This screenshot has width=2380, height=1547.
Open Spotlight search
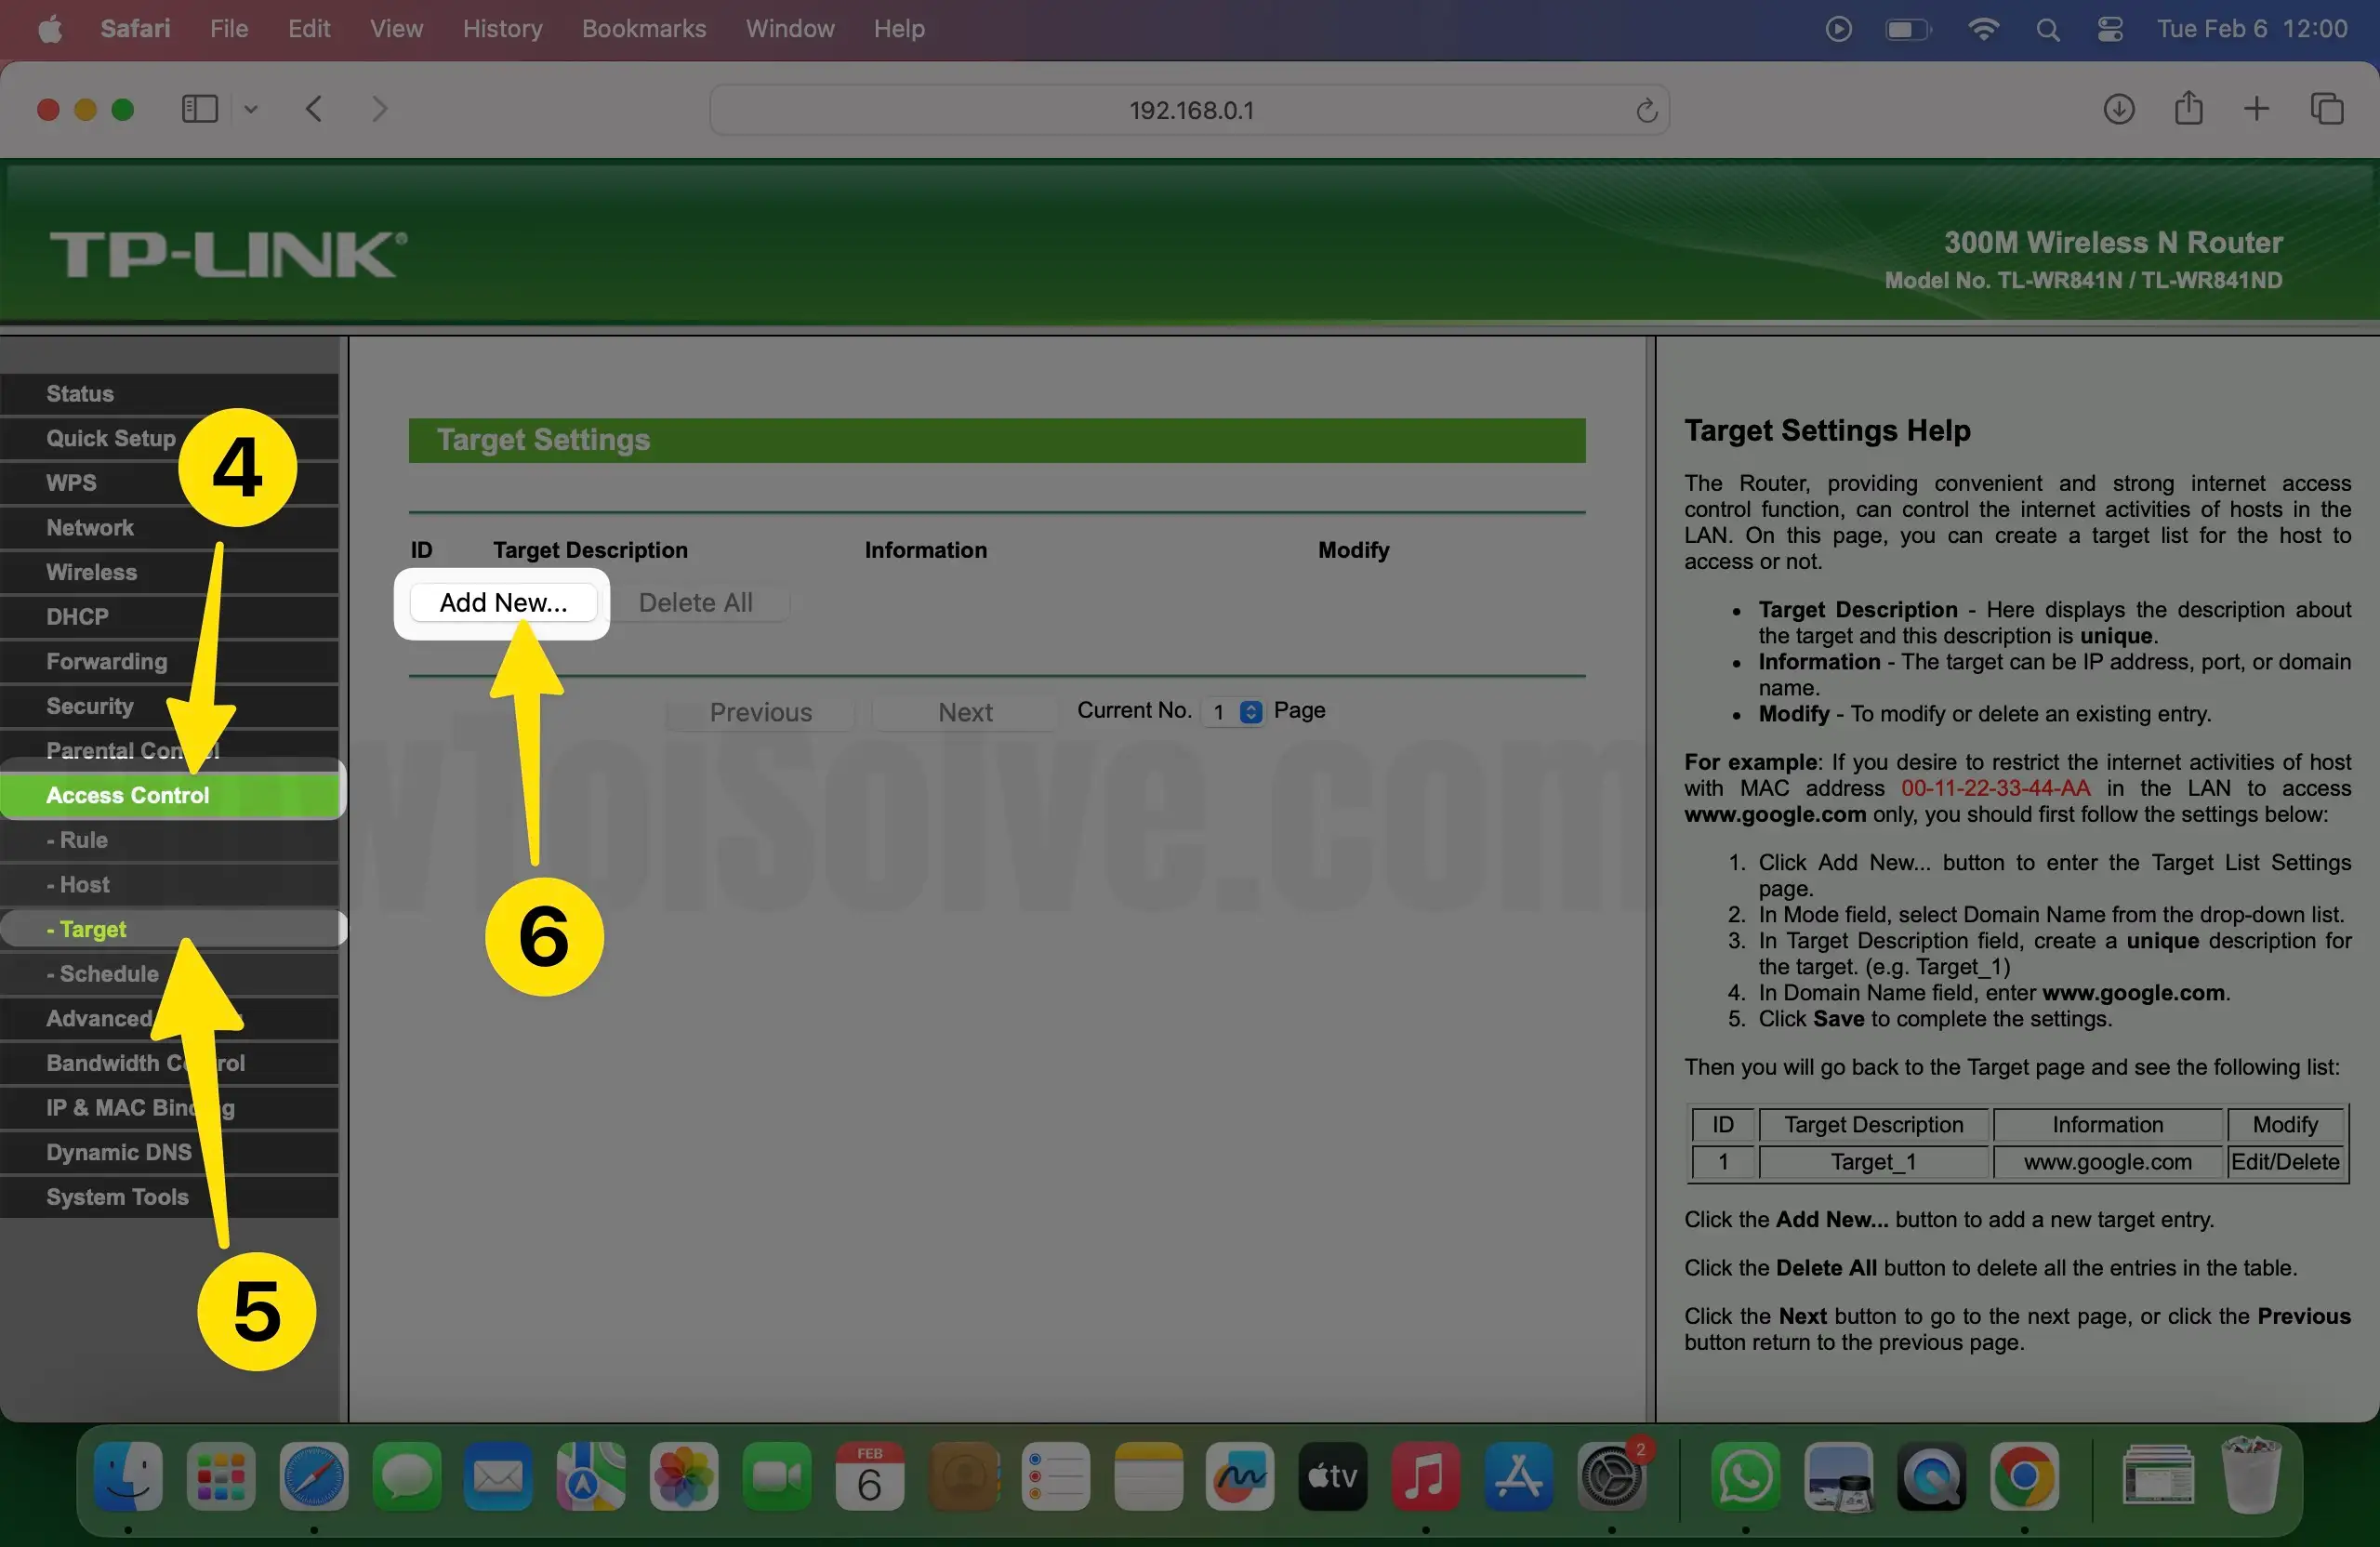pos(2047,29)
